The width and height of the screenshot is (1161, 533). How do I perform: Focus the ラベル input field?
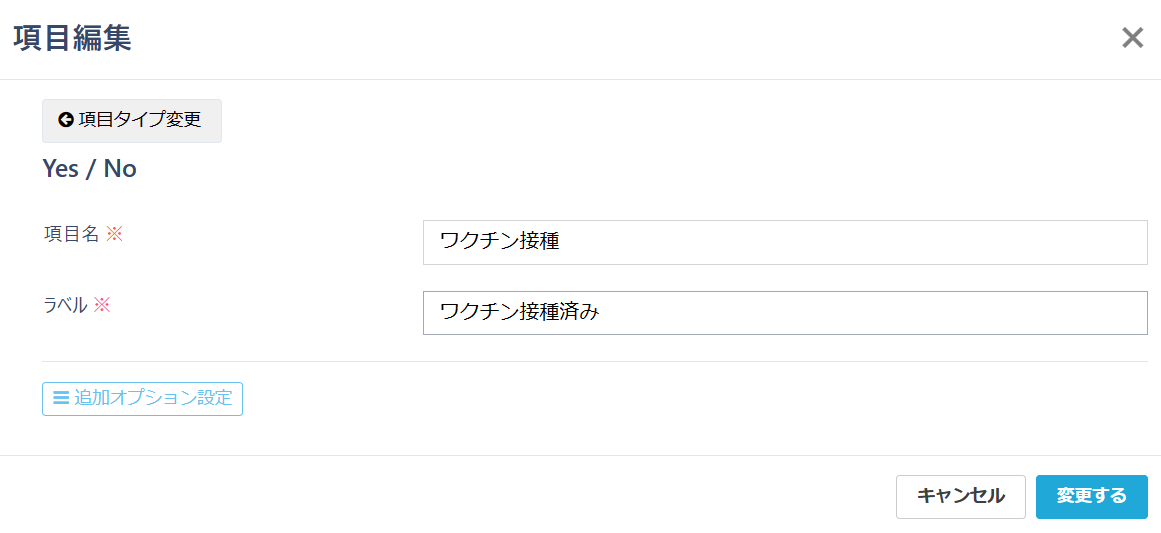785,313
